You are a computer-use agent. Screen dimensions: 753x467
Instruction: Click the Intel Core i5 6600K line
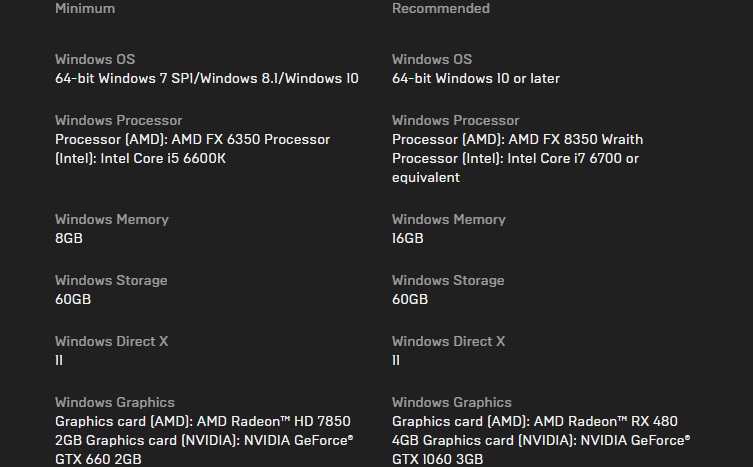[141, 158]
